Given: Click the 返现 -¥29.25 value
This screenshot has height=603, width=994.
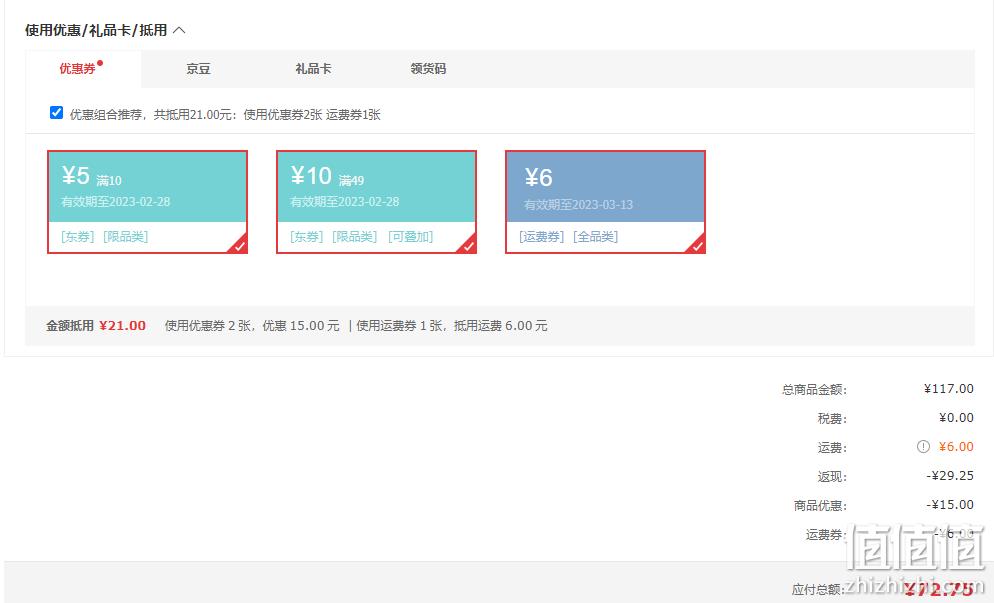Looking at the screenshot, I should click(x=950, y=476).
